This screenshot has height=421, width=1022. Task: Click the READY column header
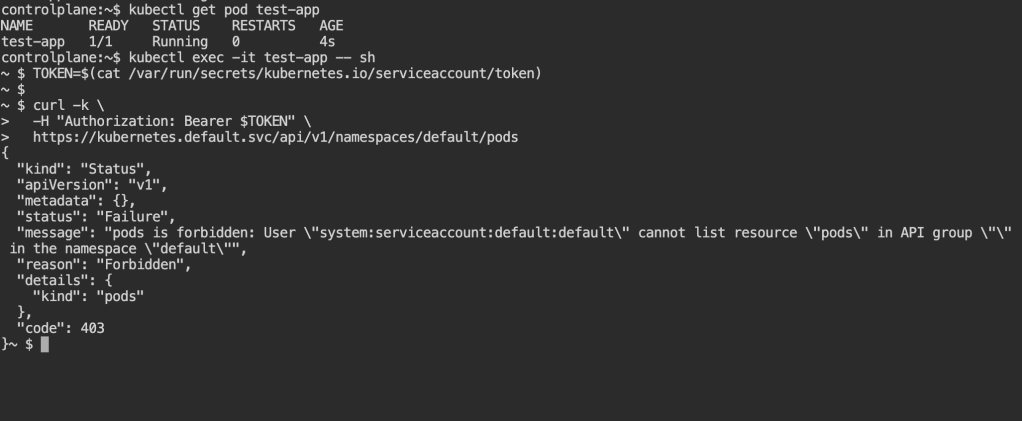[108, 26]
